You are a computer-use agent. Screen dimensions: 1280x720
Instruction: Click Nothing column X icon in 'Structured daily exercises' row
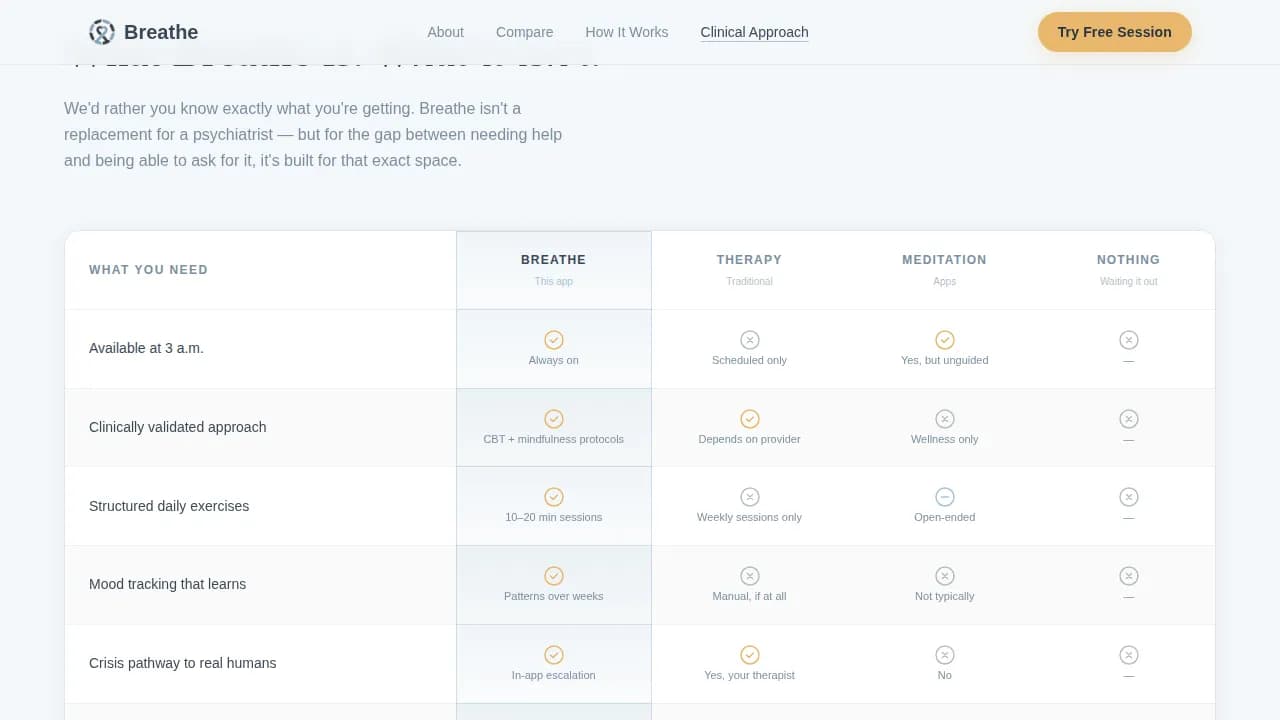pyautogui.click(x=1129, y=497)
